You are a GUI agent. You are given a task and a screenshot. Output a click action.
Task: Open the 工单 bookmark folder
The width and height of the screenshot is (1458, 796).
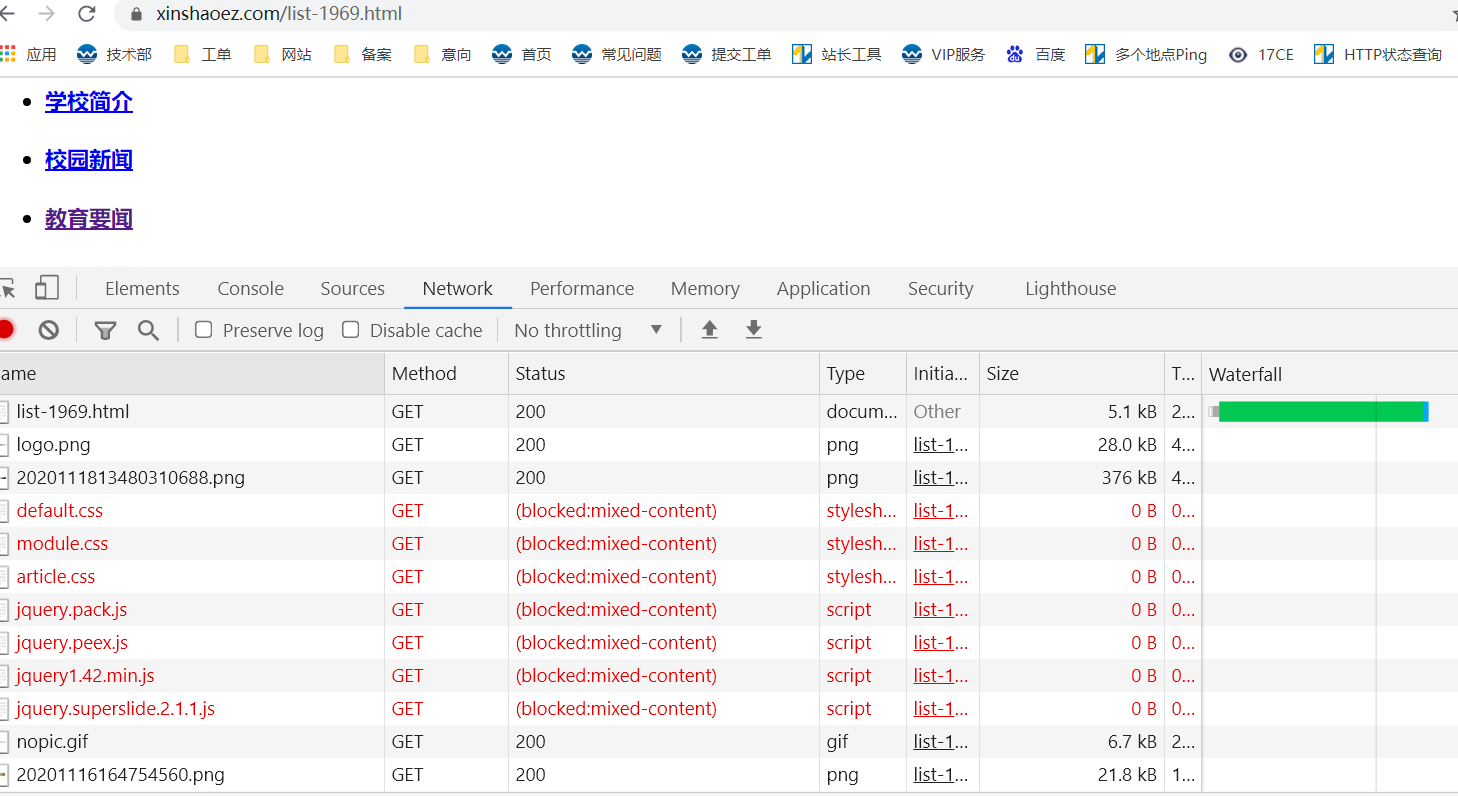(x=202, y=55)
